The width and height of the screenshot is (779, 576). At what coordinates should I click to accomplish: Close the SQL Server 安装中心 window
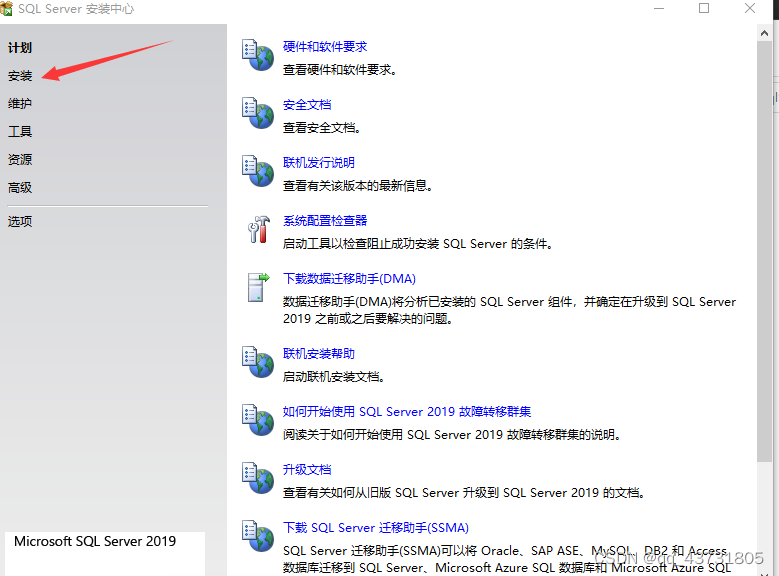[750, 8]
